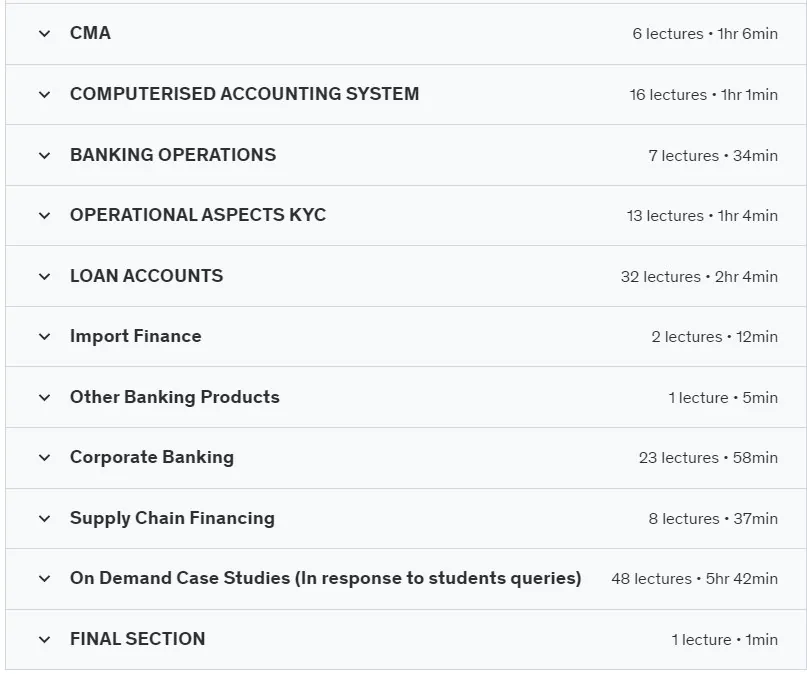This screenshot has height=674, width=807.
Task: Expand Operational Aspects KYC chevron
Action: 45,216
